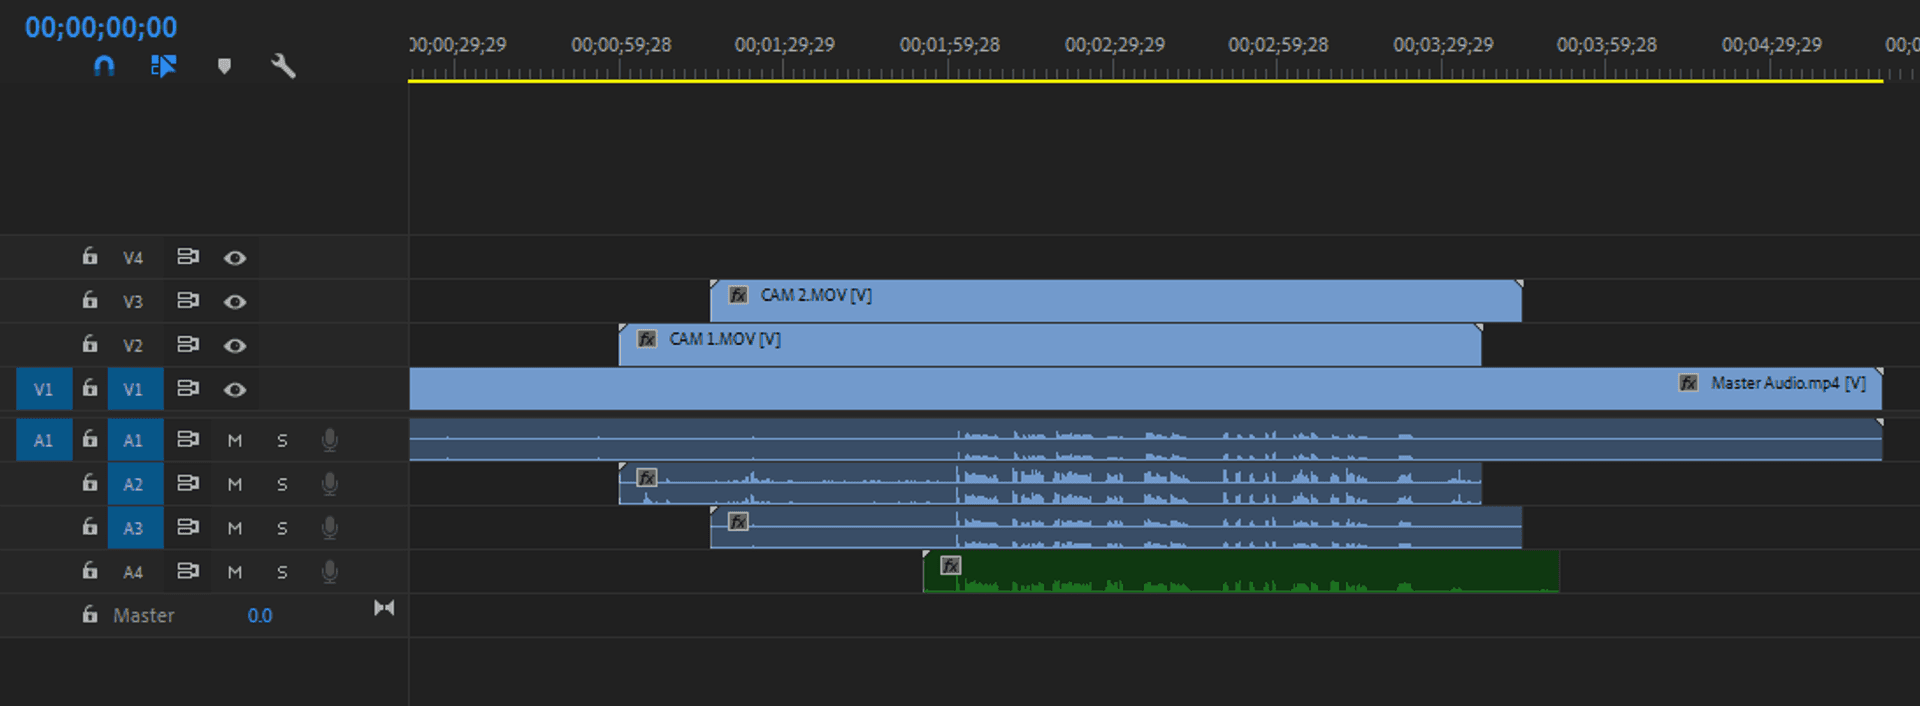Toggle lock on track V4
This screenshot has width=1920, height=706.
(x=90, y=257)
